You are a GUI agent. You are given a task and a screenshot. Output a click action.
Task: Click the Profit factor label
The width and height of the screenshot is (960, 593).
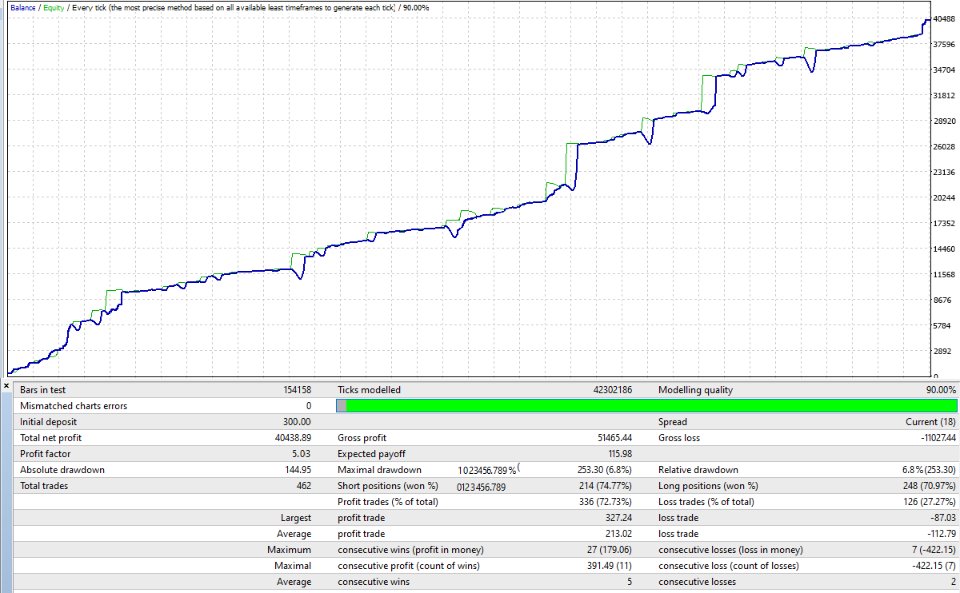[x=45, y=453]
